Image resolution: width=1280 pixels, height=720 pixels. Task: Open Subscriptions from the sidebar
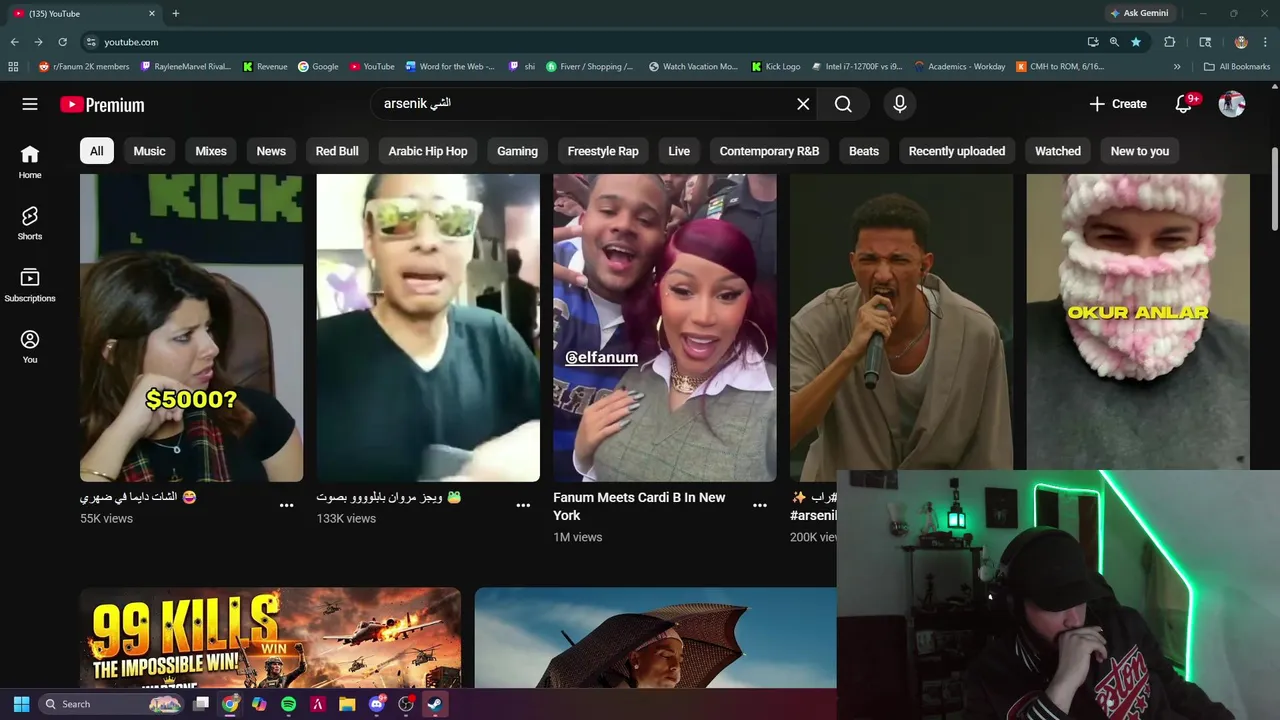point(30,285)
